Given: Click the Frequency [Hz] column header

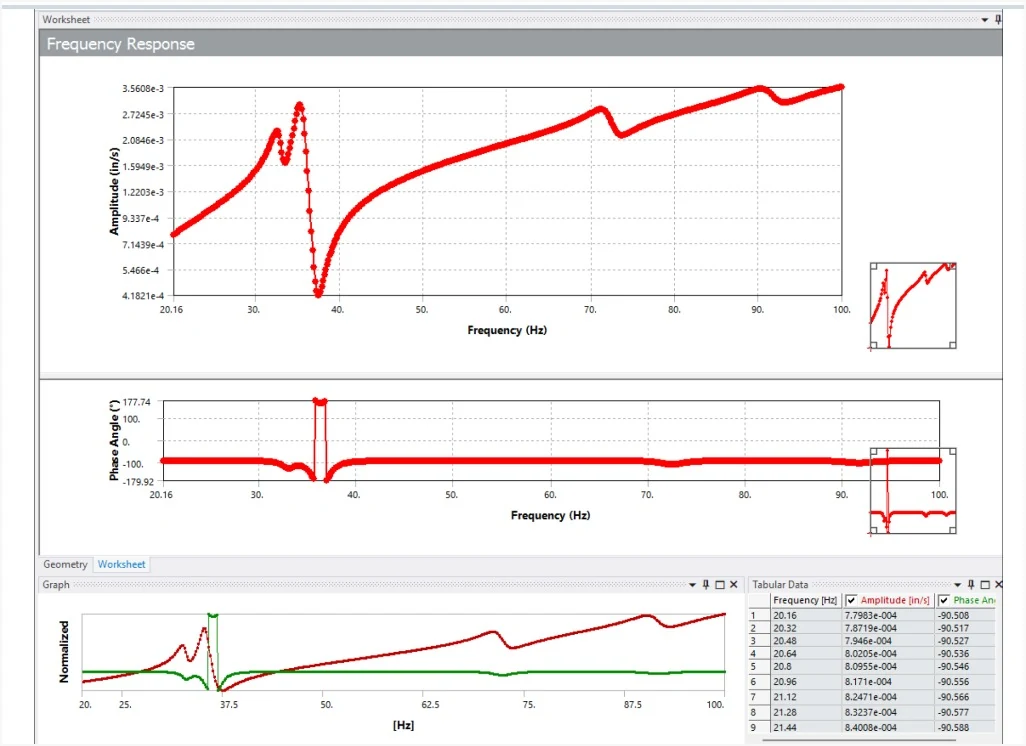Looking at the screenshot, I should [x=805, y=600].
